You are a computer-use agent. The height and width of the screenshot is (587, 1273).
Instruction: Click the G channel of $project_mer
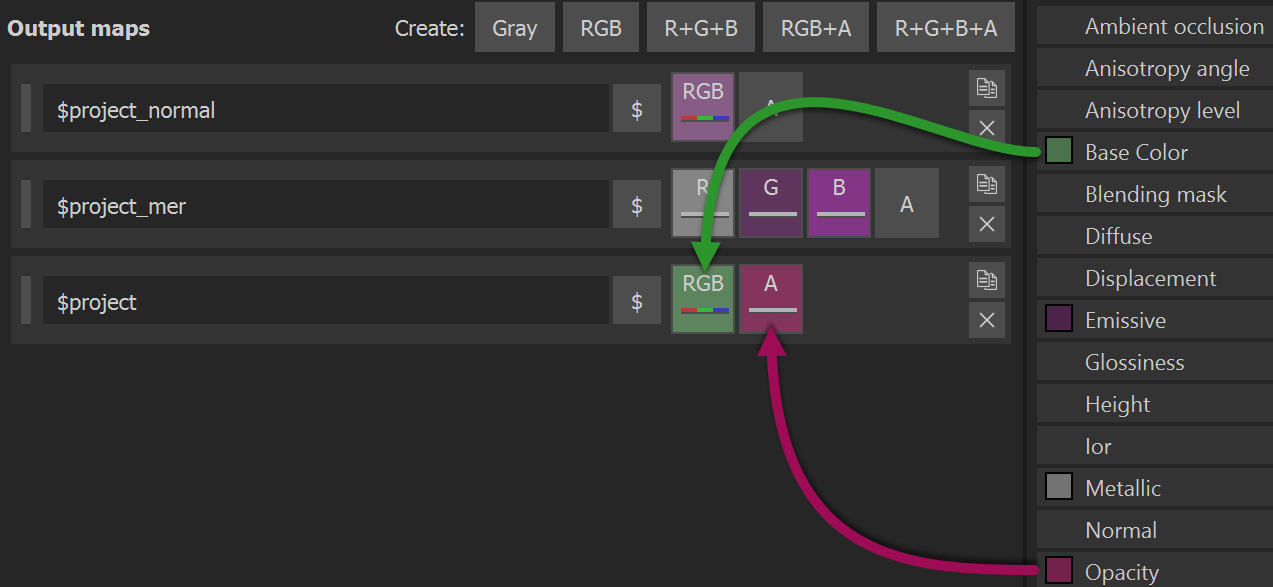[x=771, y=202]
